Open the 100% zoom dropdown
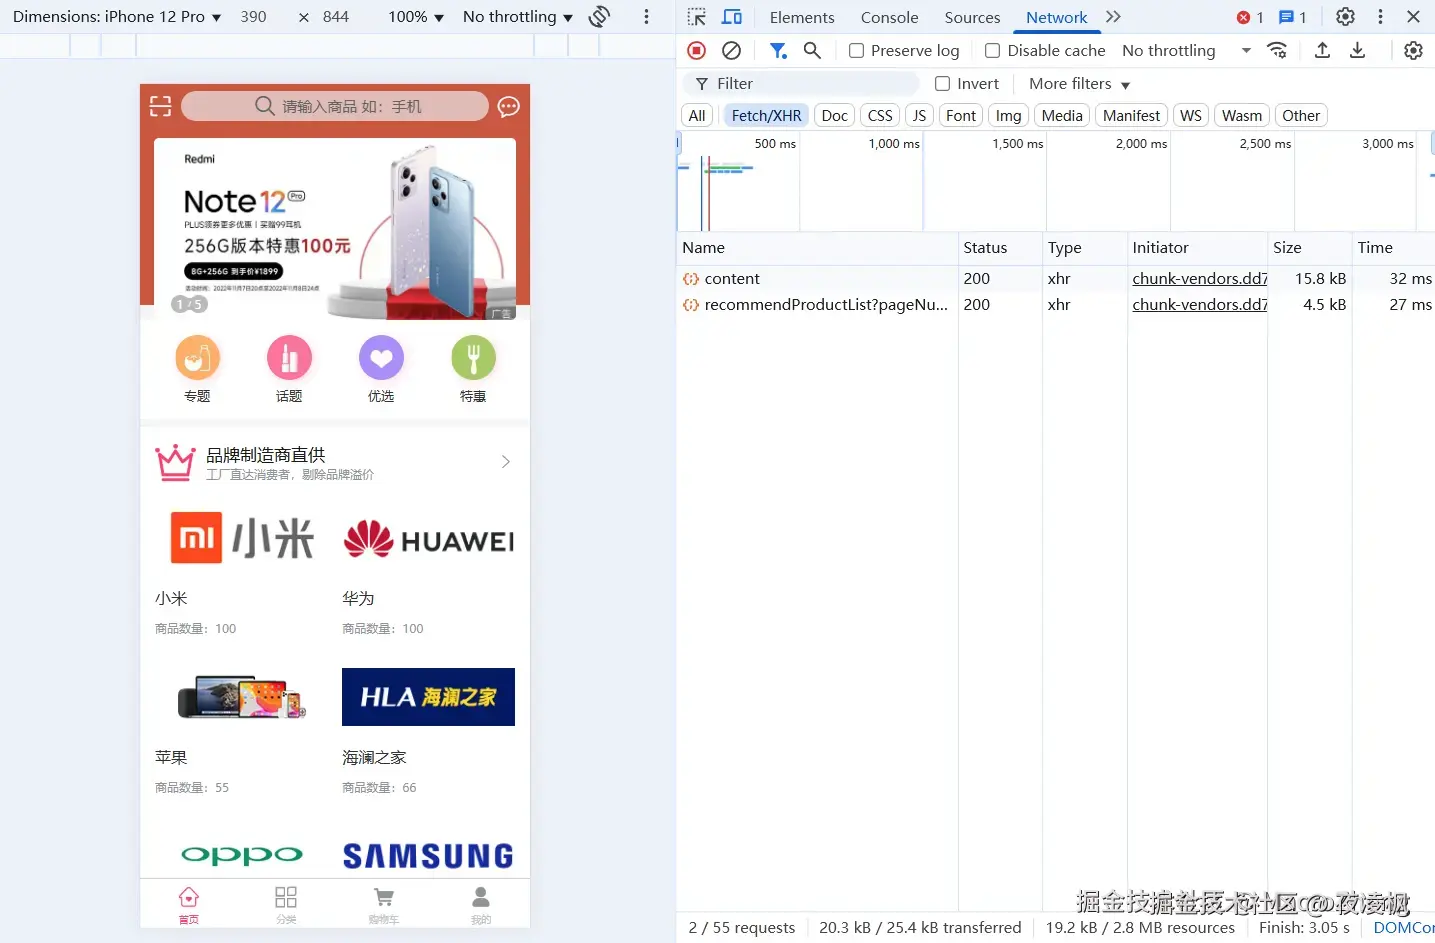The width and height of the screenshot is (1435, 943). coord(415,17)
